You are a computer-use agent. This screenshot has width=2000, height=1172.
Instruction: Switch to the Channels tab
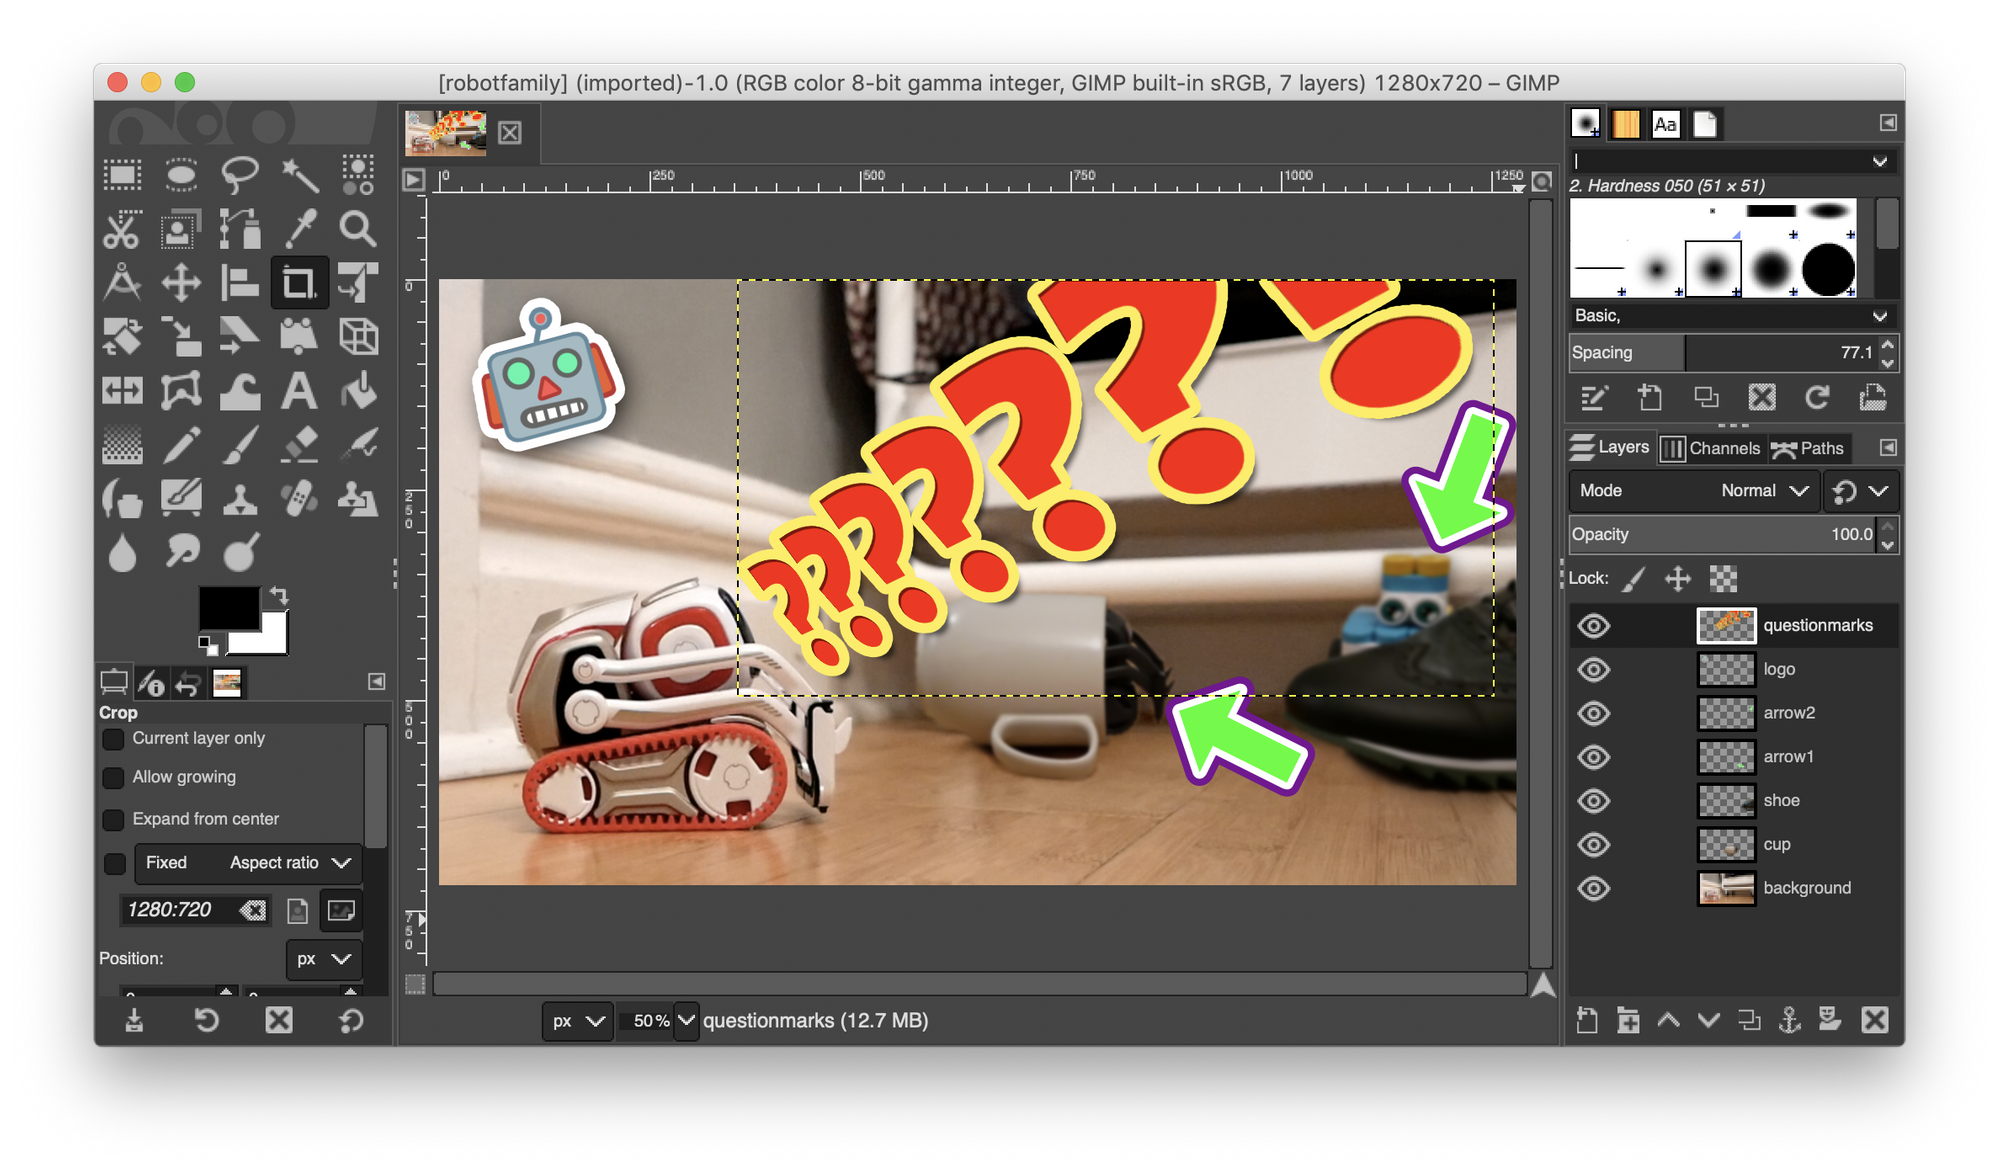pyautogui.click(x=1711, y=449)
